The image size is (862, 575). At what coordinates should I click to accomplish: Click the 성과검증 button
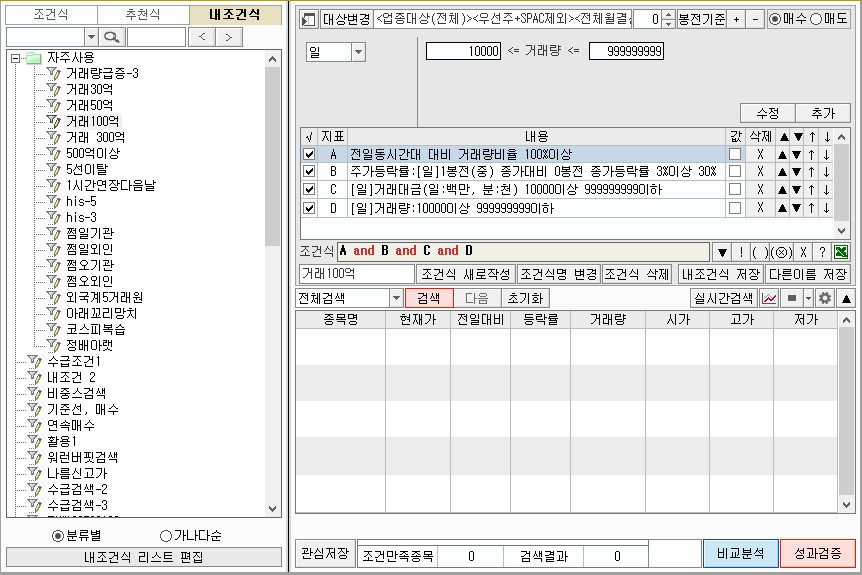817,554
